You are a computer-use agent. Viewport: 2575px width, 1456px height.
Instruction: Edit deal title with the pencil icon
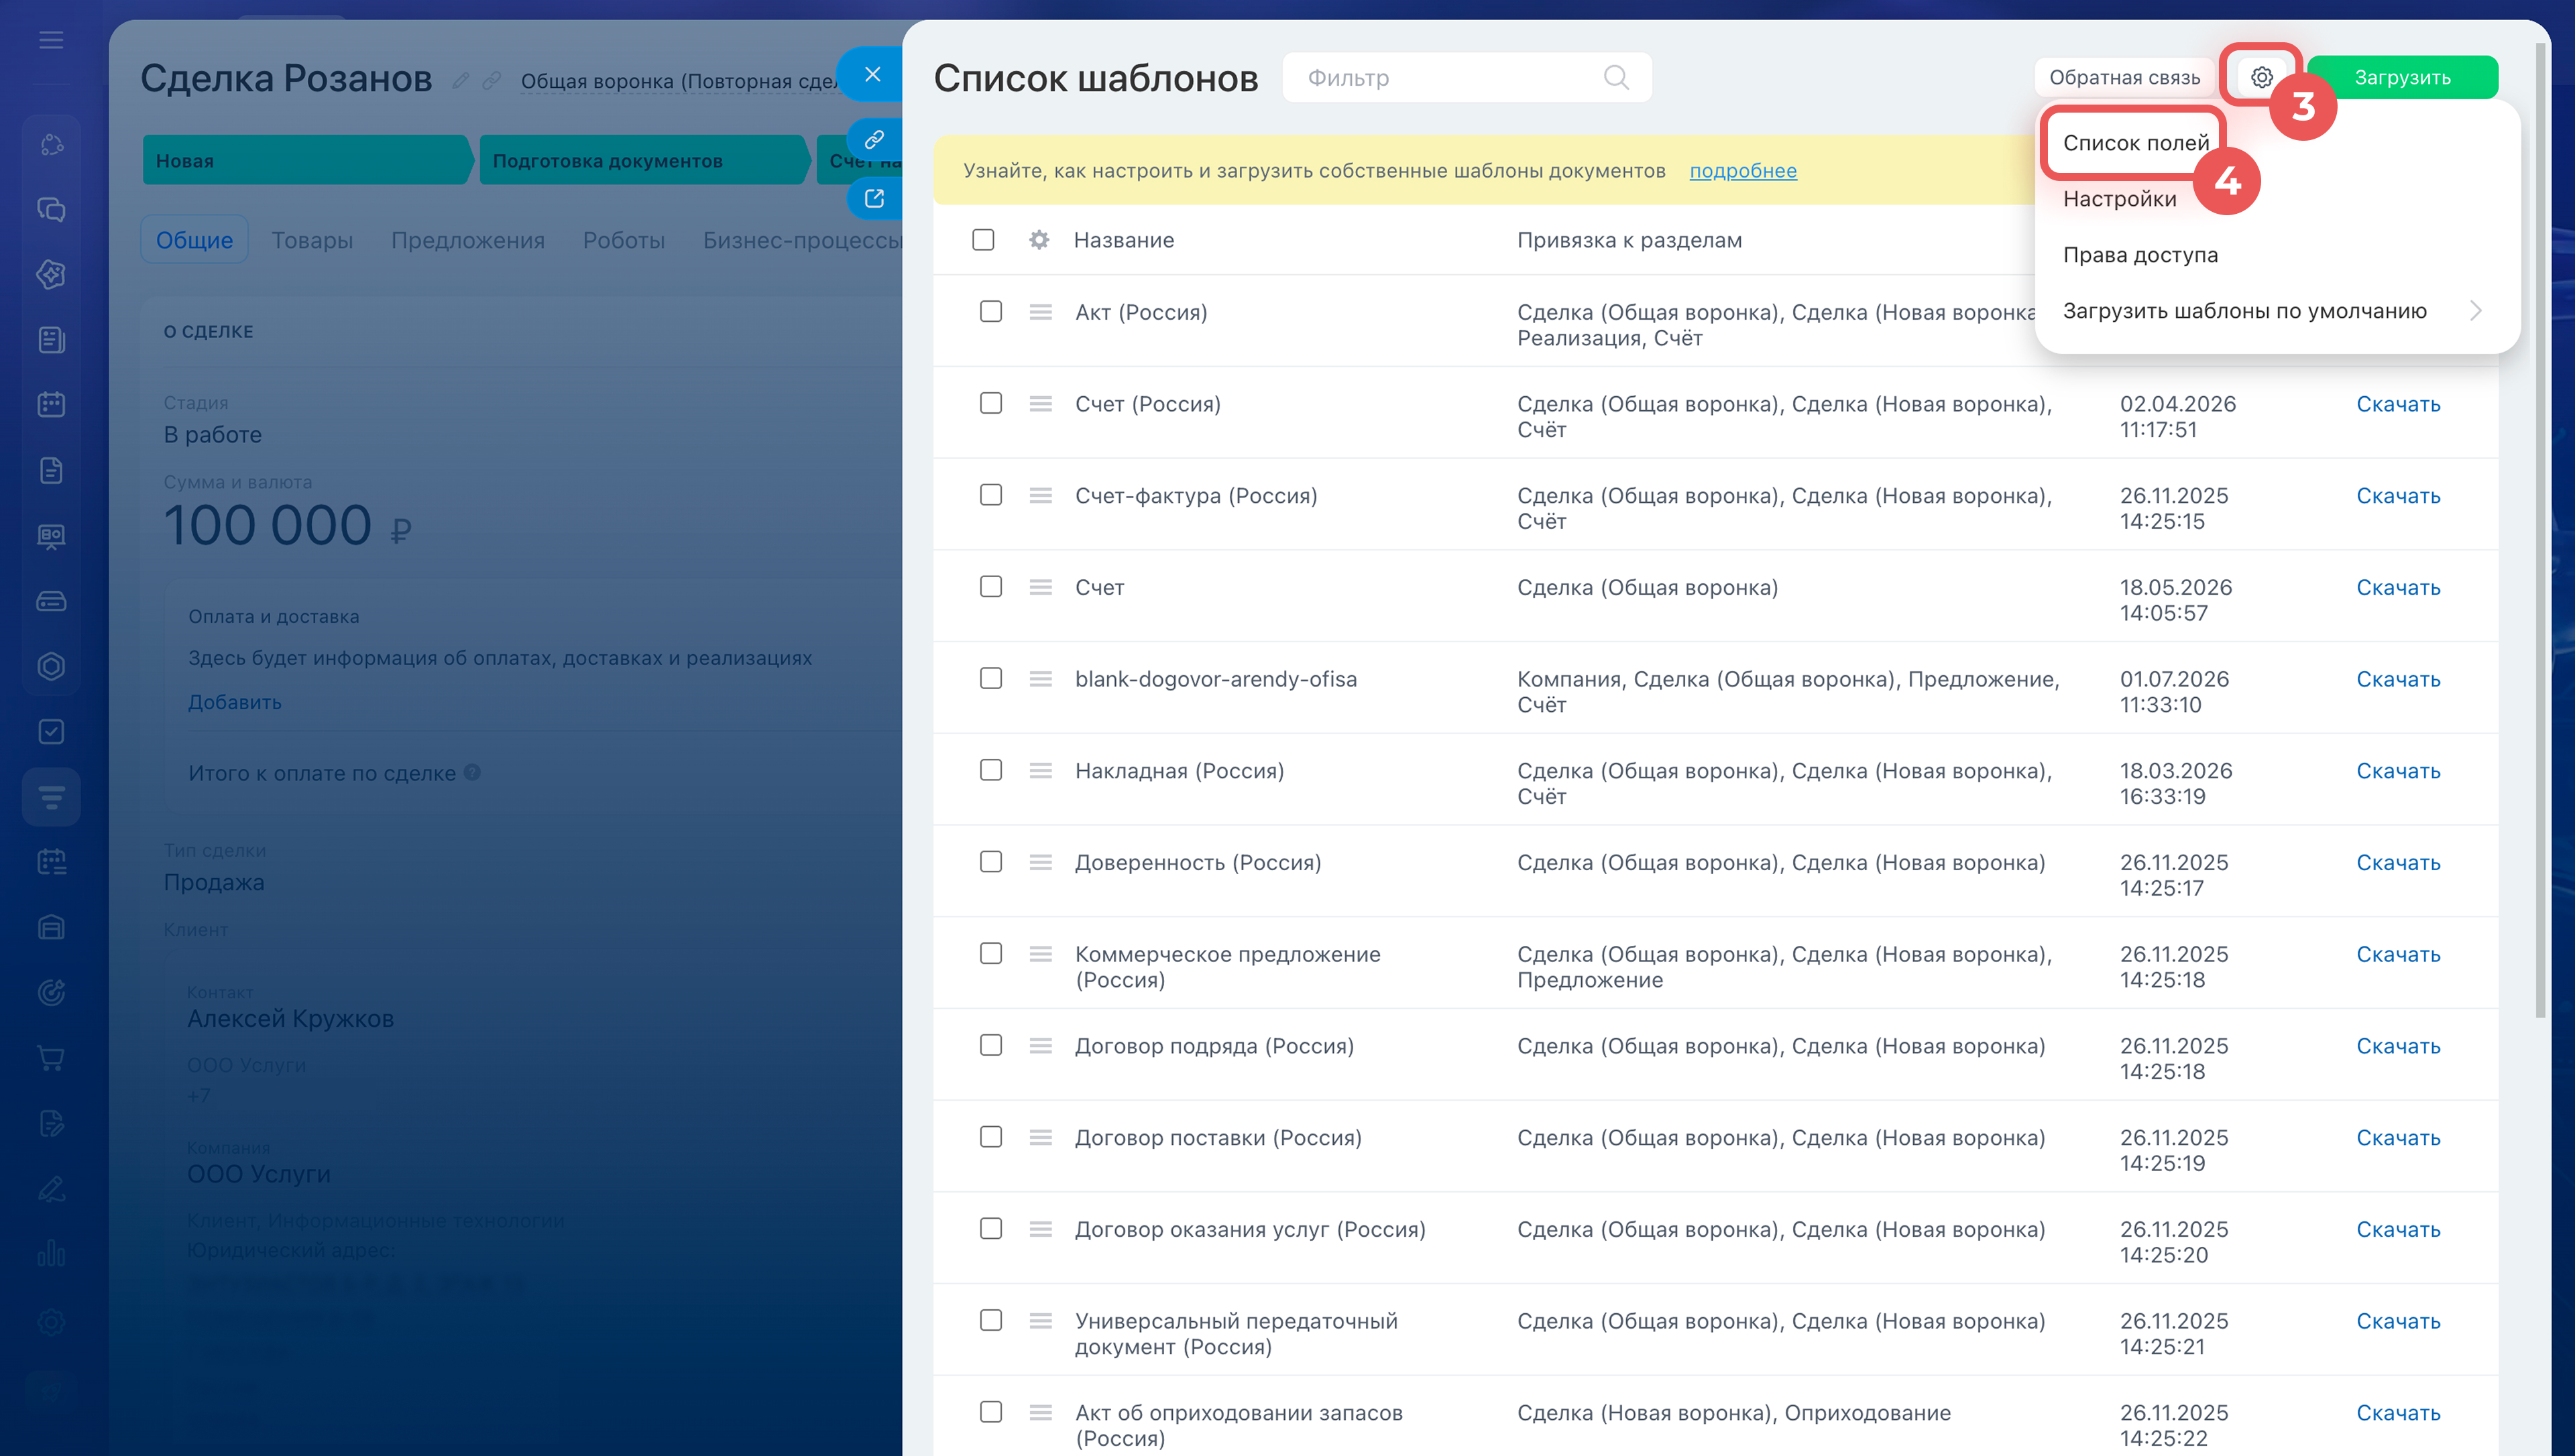[460, 80]
